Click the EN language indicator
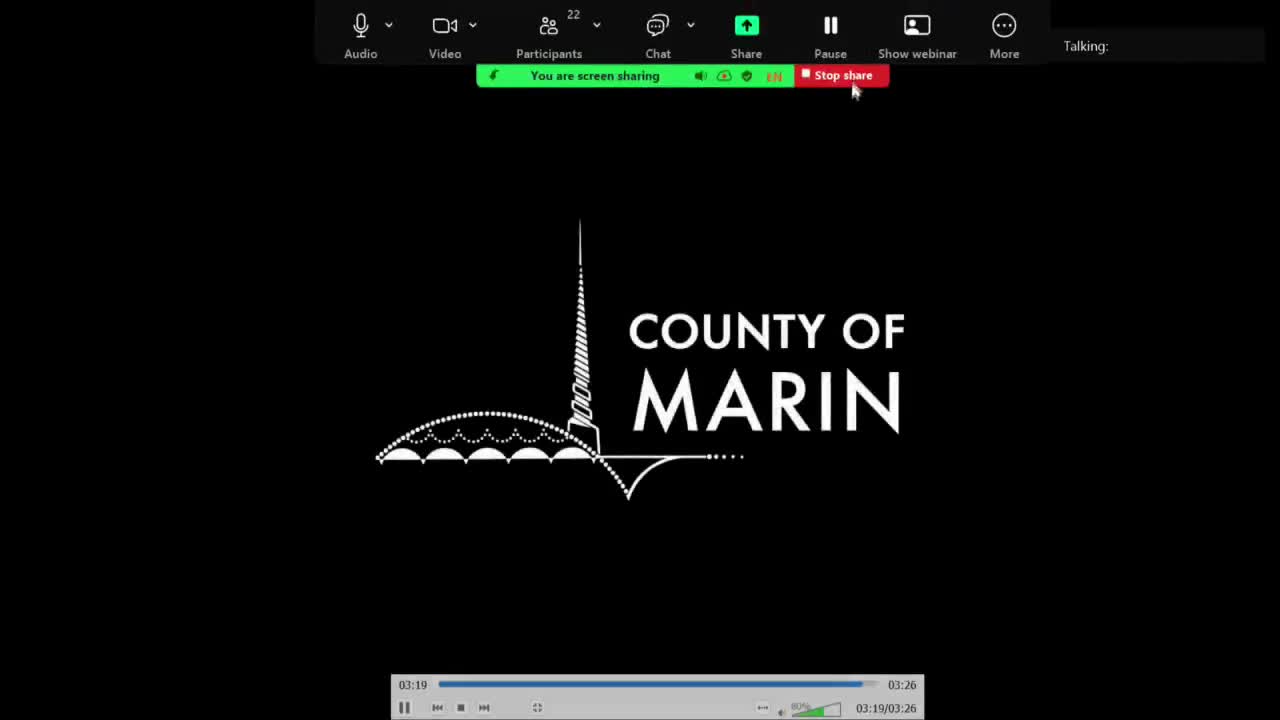The image size is (1280, 720). 773,76
